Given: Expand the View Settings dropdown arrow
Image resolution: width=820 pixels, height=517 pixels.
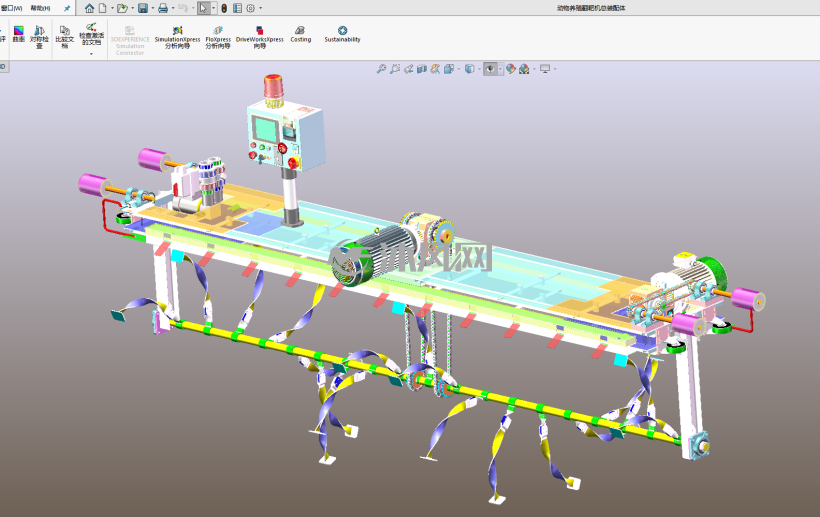Looking at the screenshot, I should coord(555,69).
